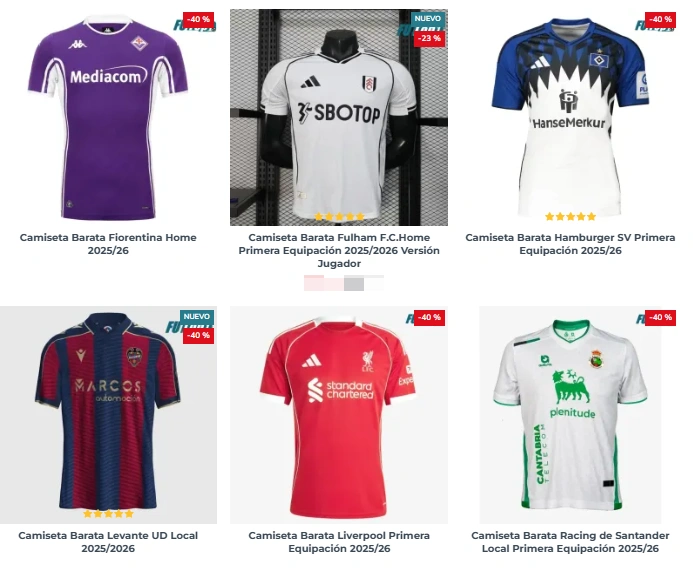The width and height of the screenshot is (693, 584).
Task: Select the gray color swatch under Fulham
Action: [354, 284]
